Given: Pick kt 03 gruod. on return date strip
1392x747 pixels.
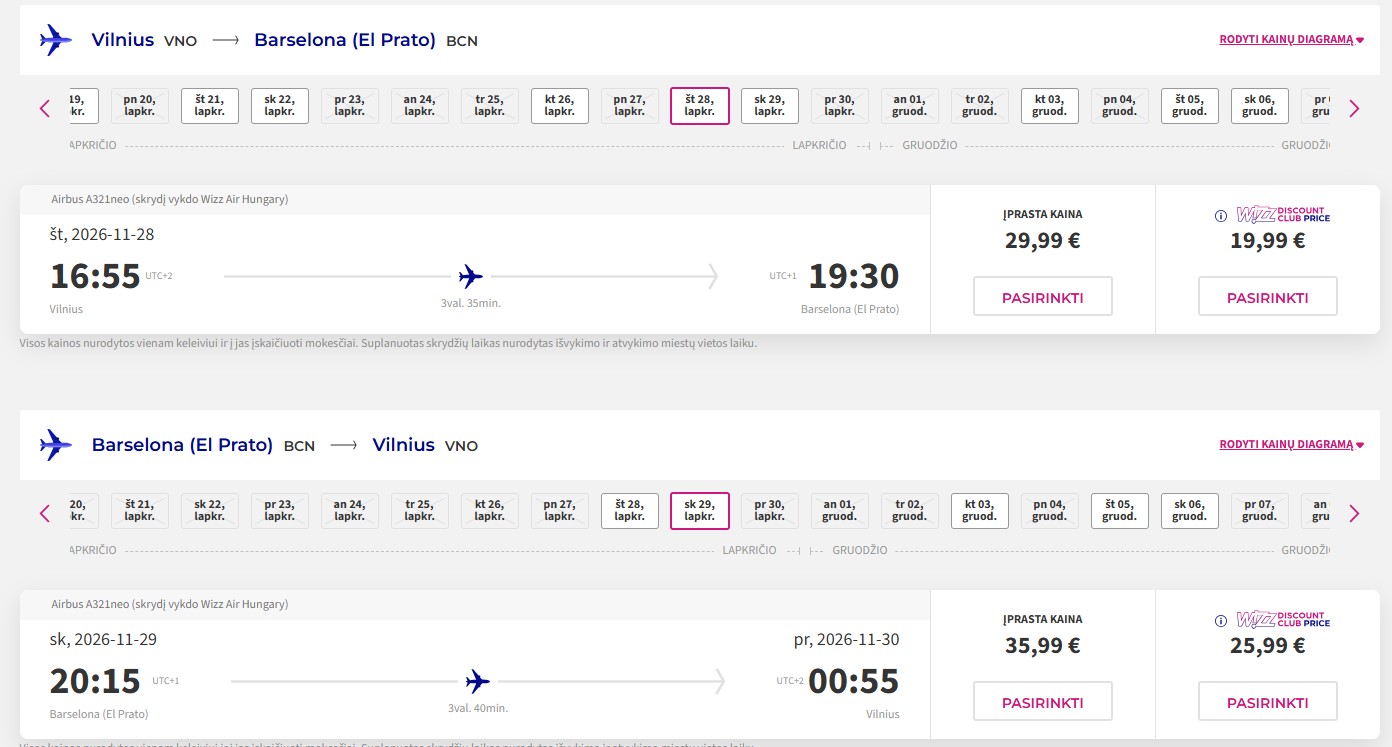Looking at the screenshot, I should (980, 511).
